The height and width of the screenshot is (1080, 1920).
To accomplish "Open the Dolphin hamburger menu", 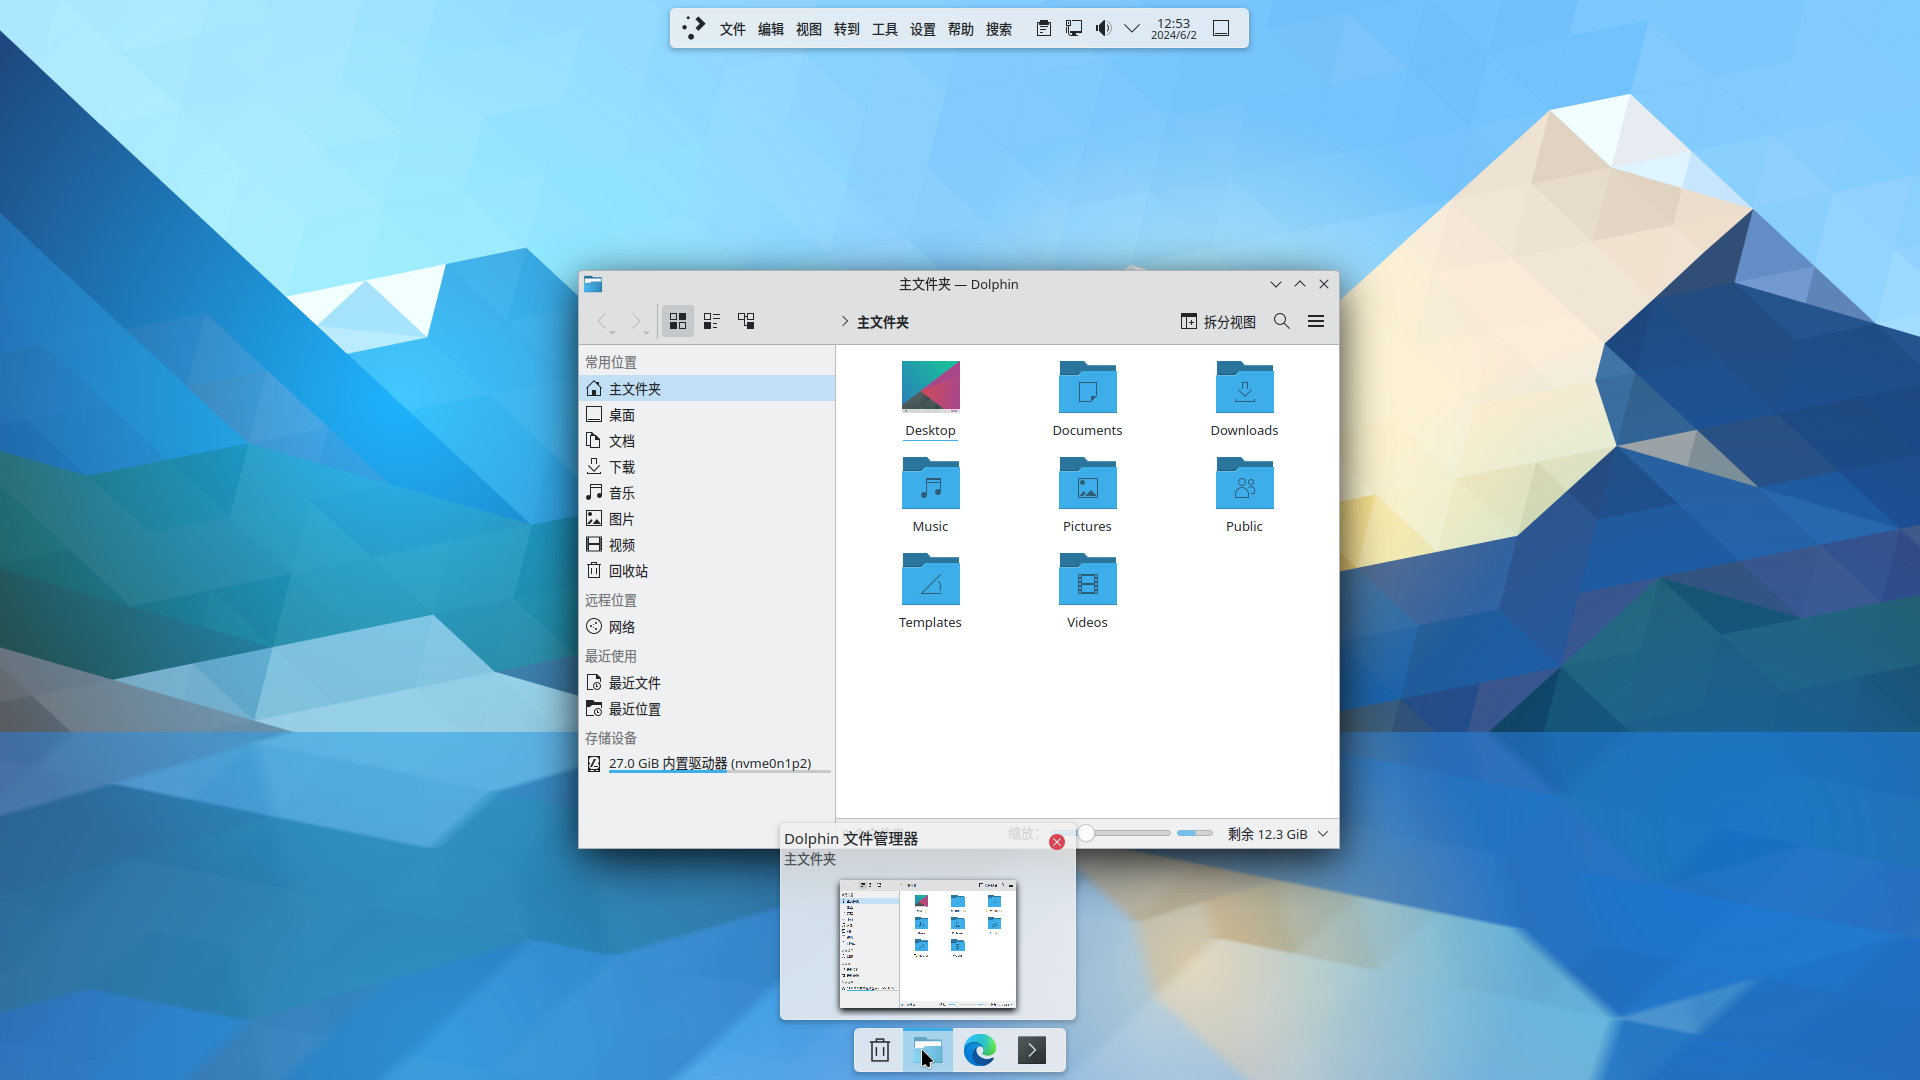I will coord(1316,321).
